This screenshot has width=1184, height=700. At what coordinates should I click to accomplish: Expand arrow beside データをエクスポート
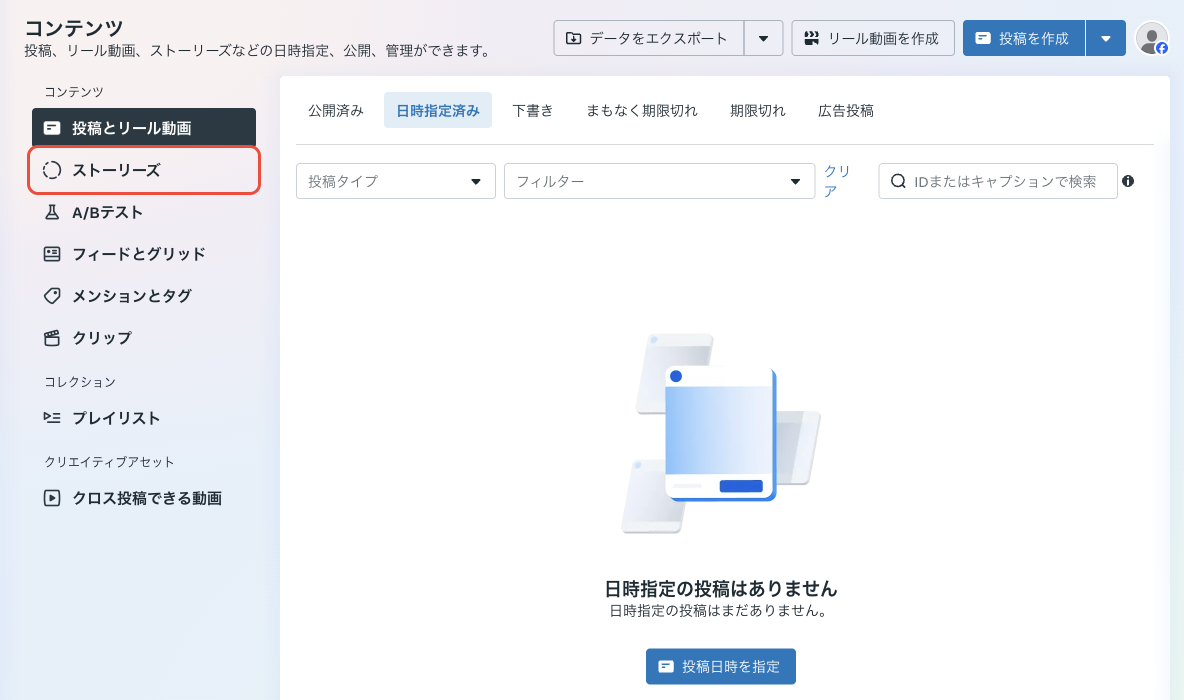(763, 38)
